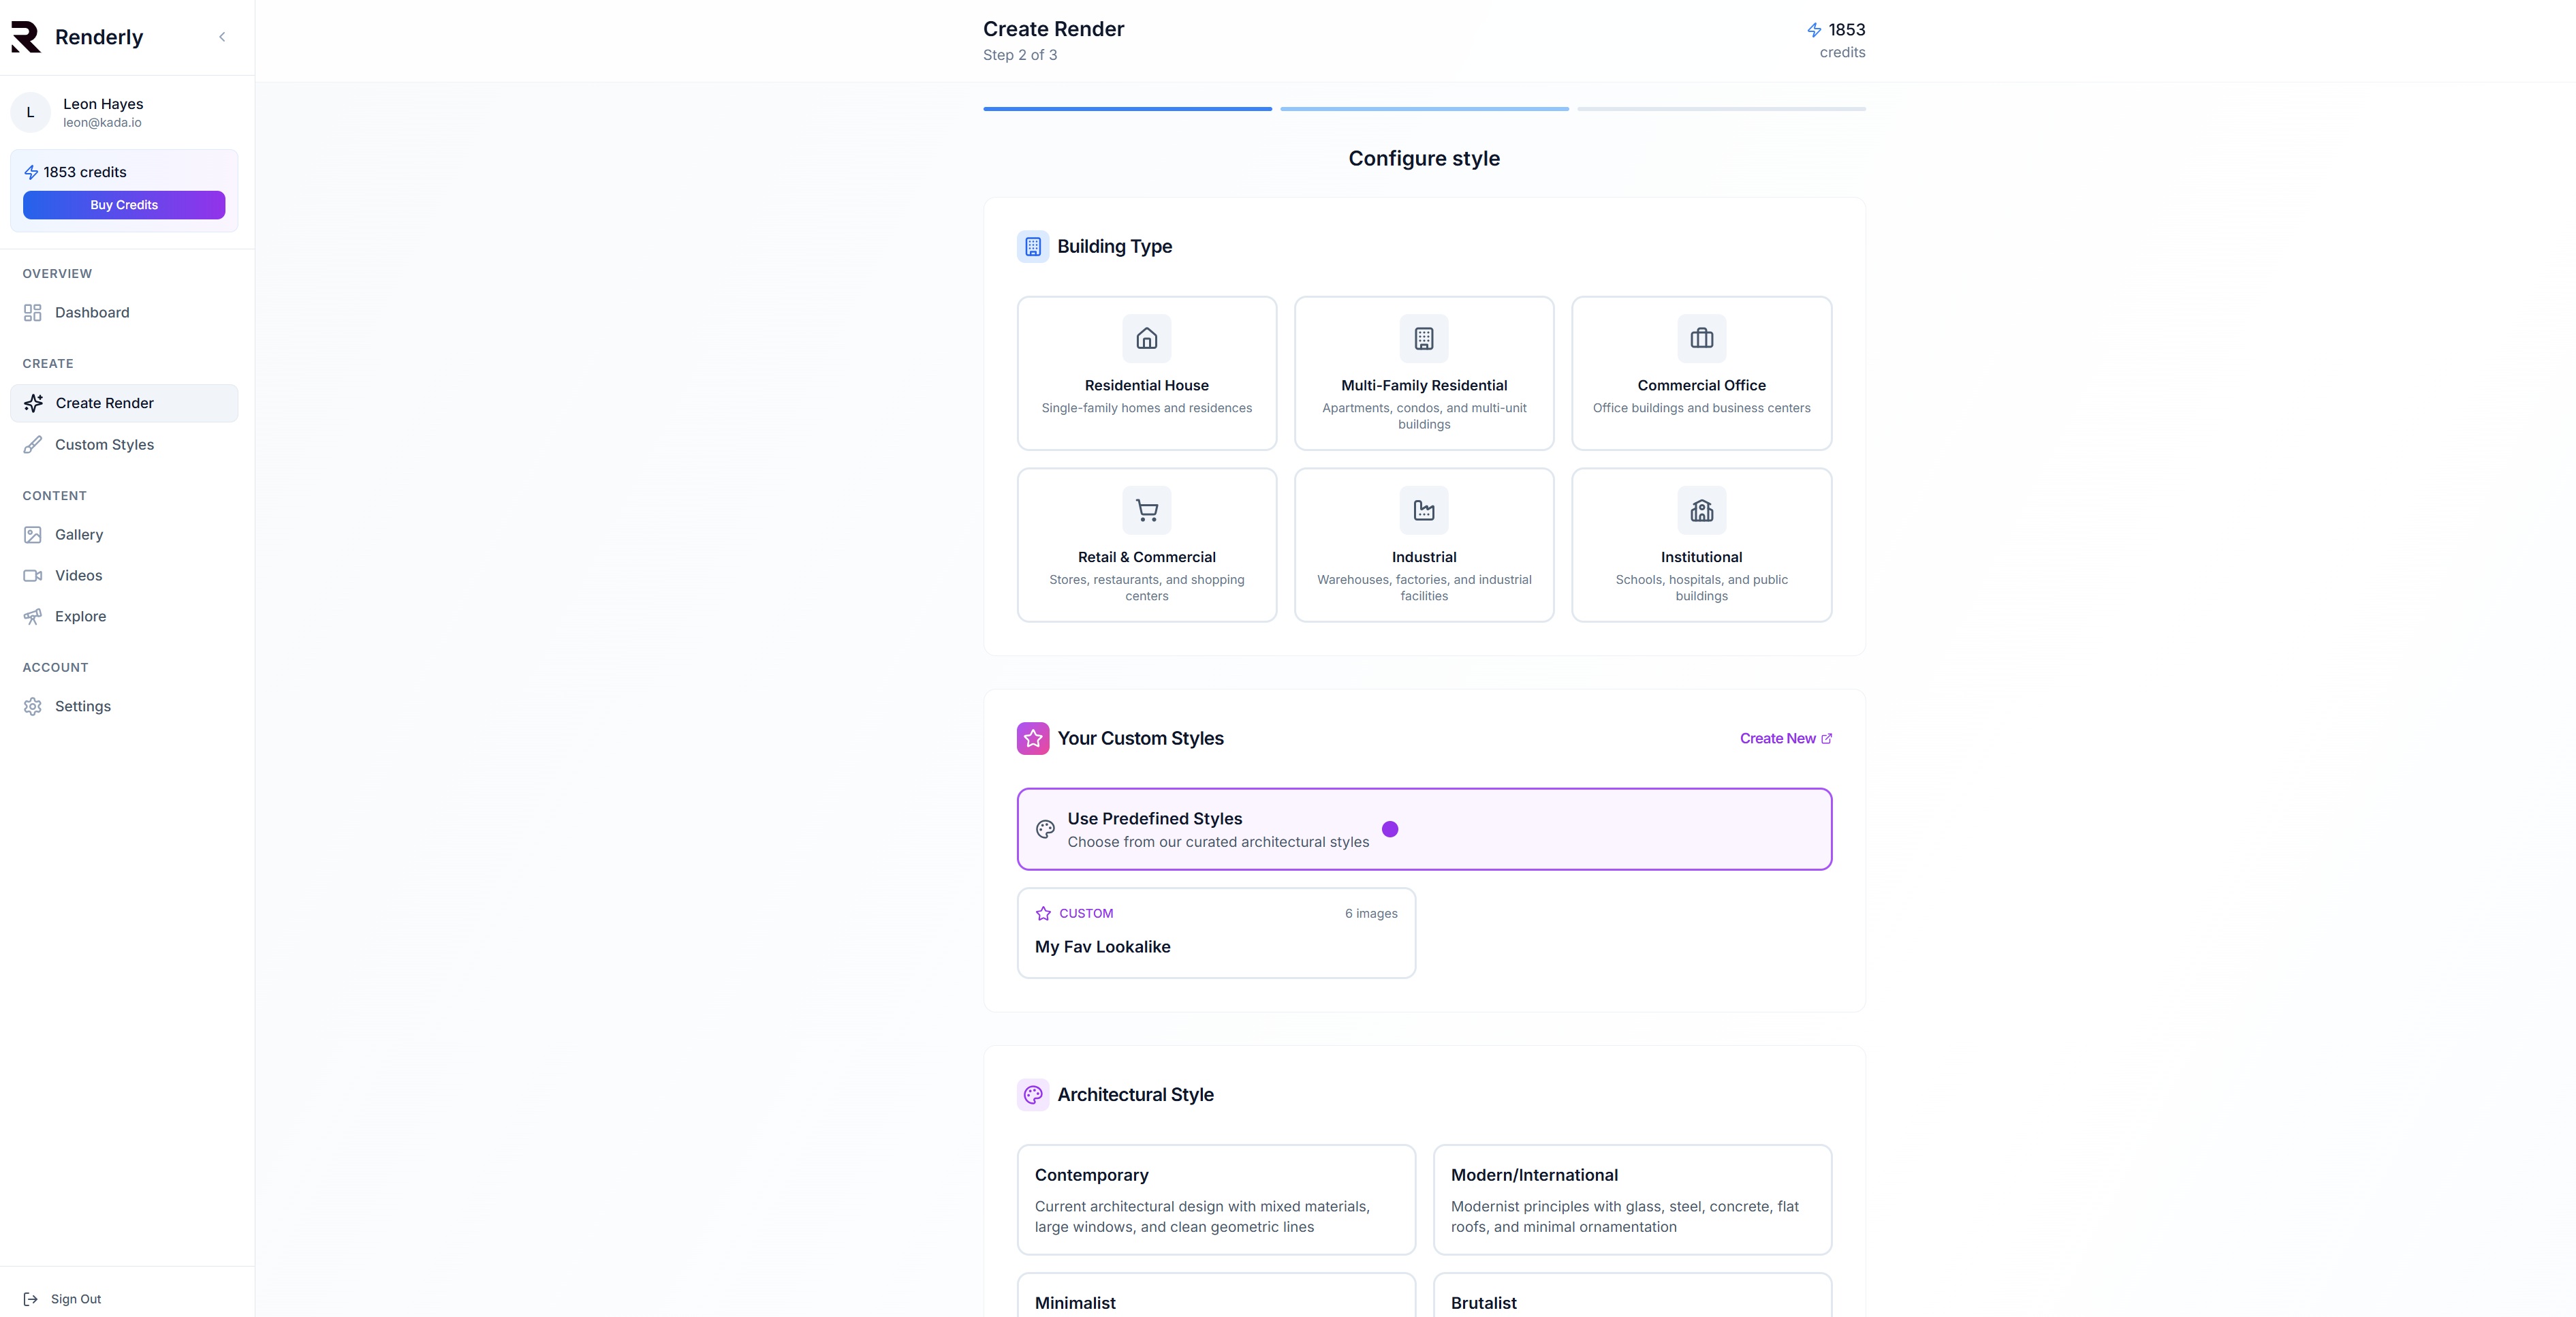The image size is (2576, 1317).
Task: Open the Create New link
Action: pos(1786,739)
